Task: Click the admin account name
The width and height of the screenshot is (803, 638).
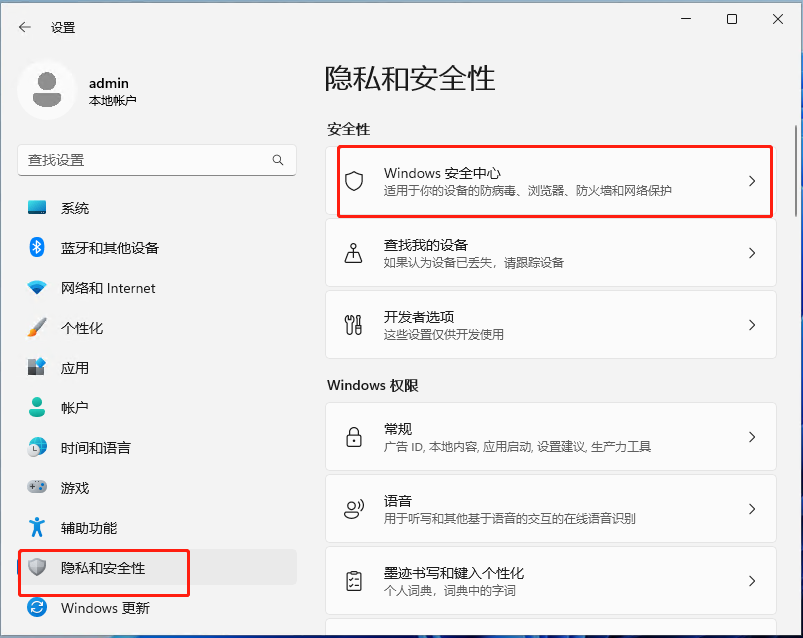Action: tap(109, 83)
